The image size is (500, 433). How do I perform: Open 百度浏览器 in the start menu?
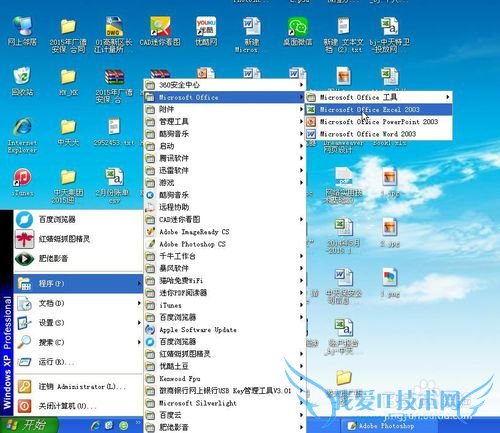[x=78, y=219]
